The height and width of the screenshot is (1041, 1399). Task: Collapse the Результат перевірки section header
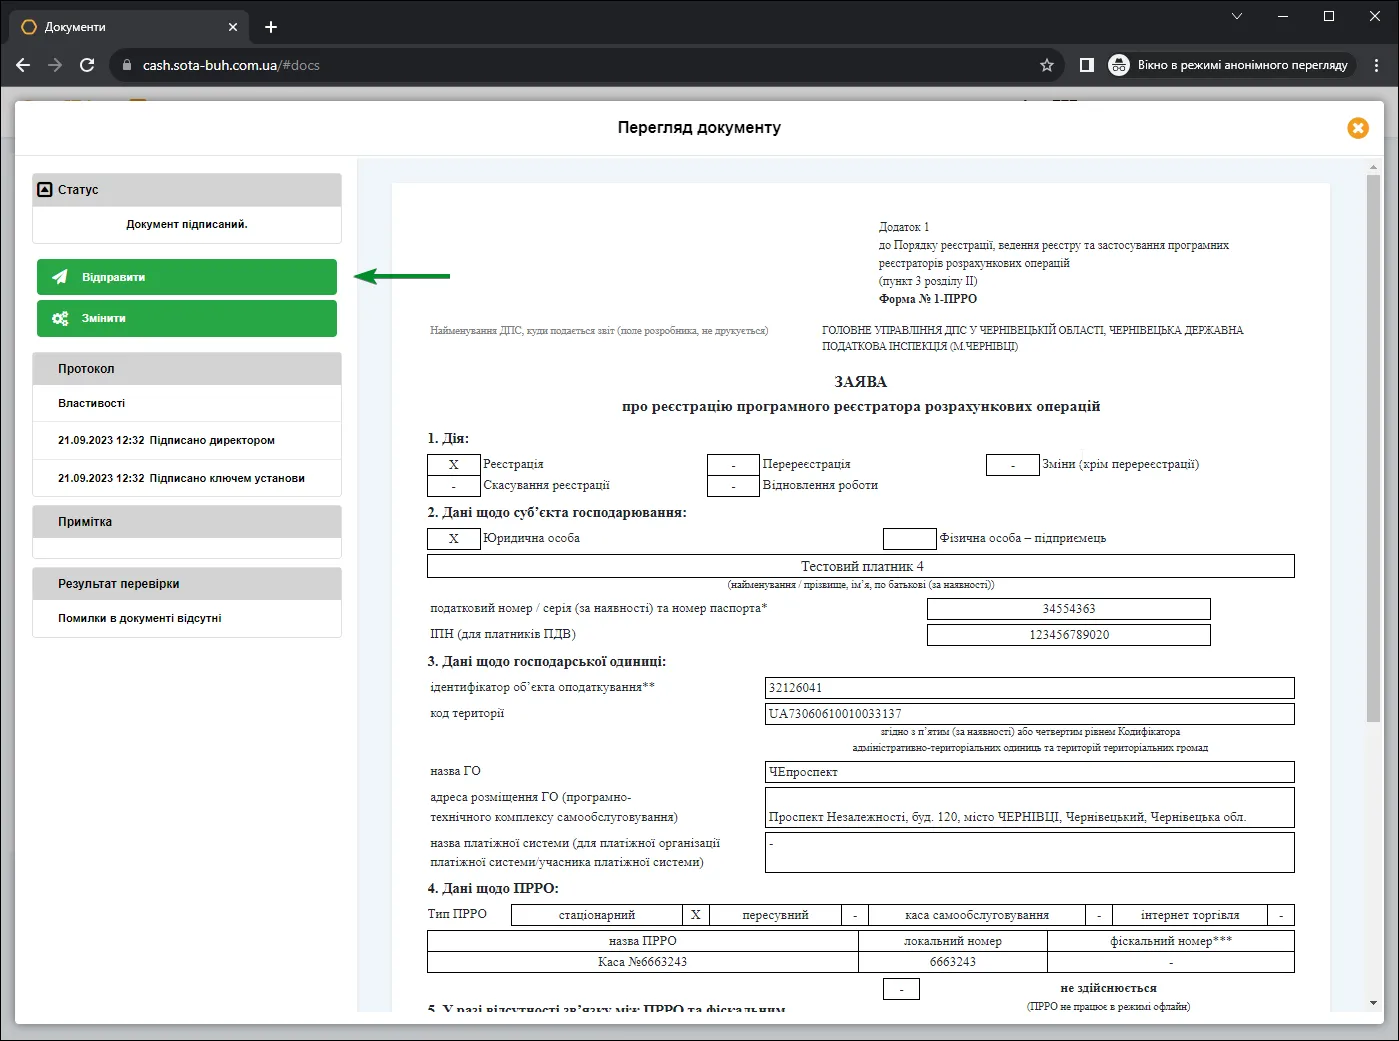pyautogui.click(x=187, y=584)
